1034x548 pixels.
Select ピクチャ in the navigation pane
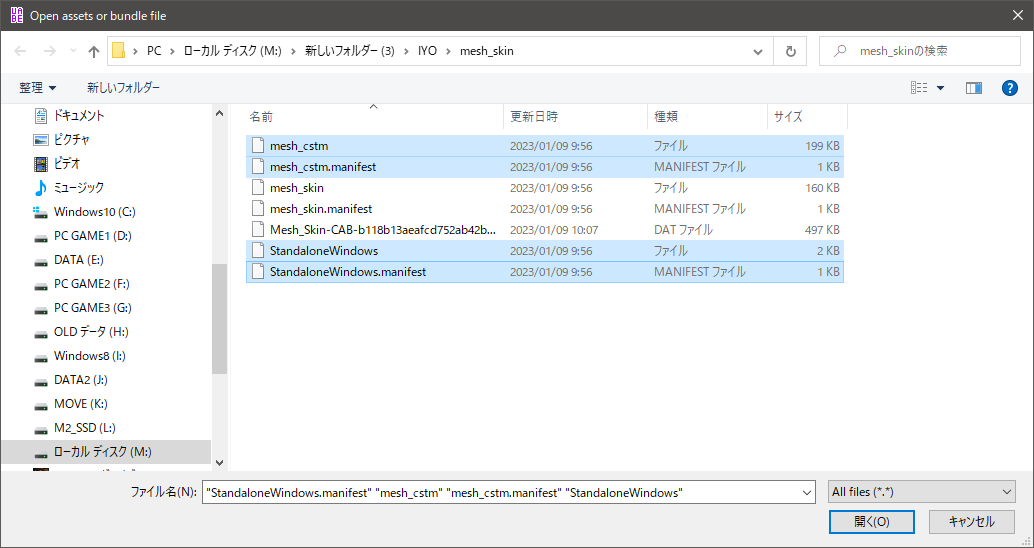(x=71, y=140)
